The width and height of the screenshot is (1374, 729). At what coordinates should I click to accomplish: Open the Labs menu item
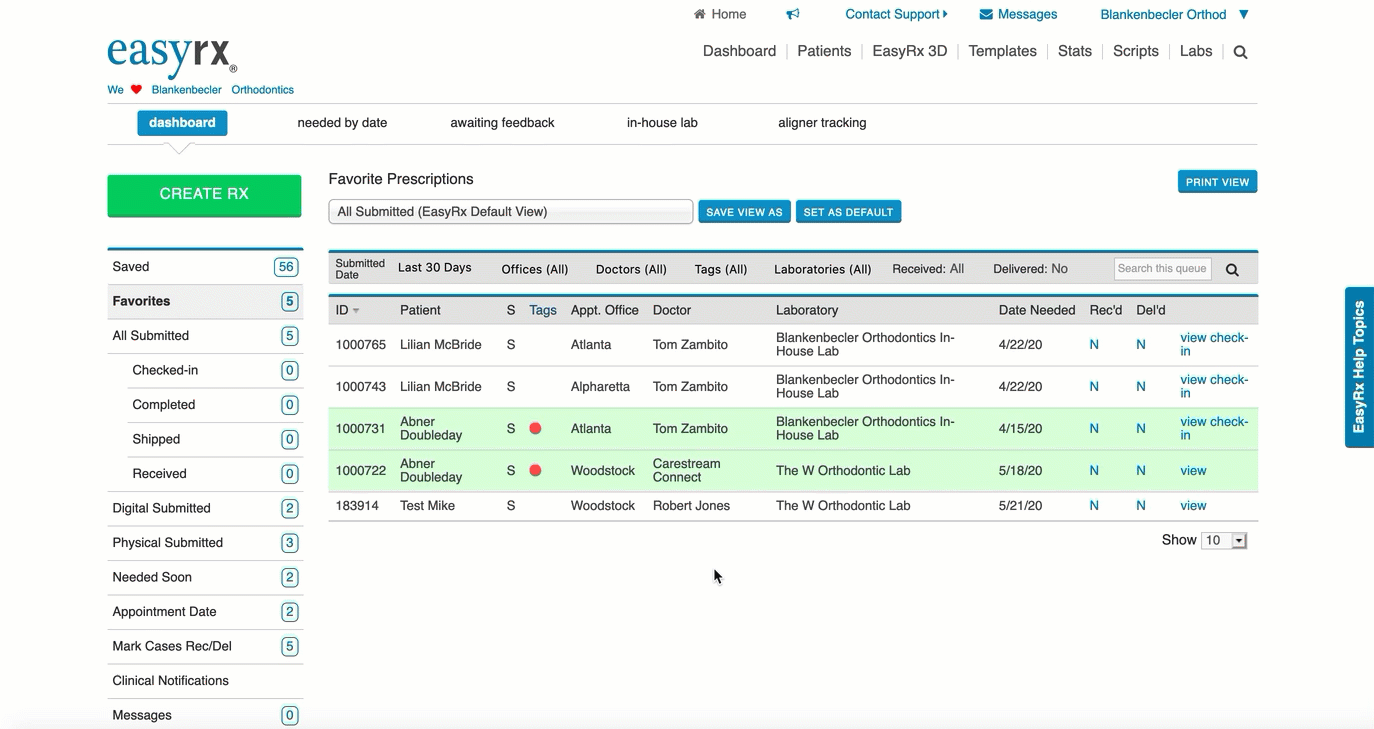[1196, 51]
